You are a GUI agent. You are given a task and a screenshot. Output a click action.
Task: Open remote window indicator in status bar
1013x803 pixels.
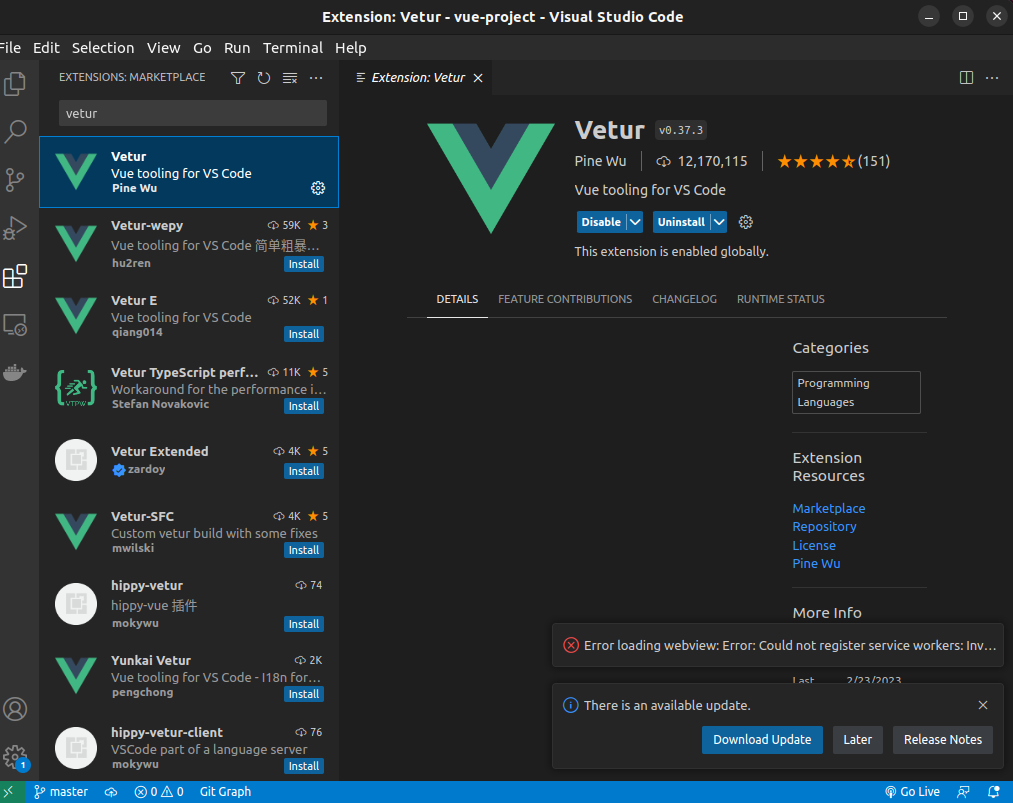click(10, 791)
